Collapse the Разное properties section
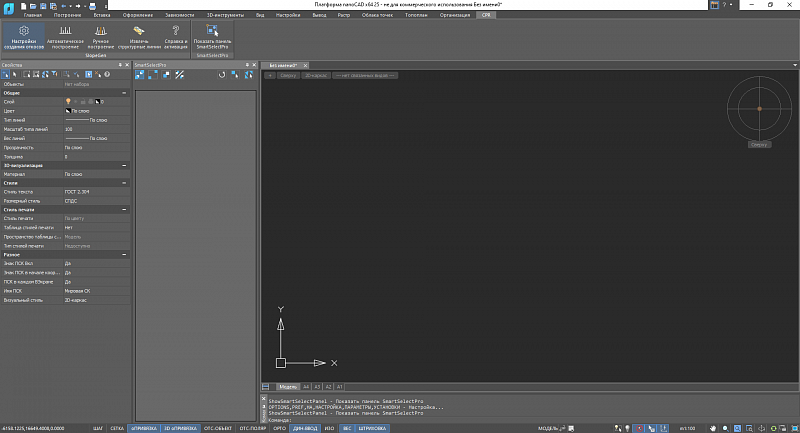Image resolution: width=800 pixels, height=433 pixels. click(x=124, y=254)
